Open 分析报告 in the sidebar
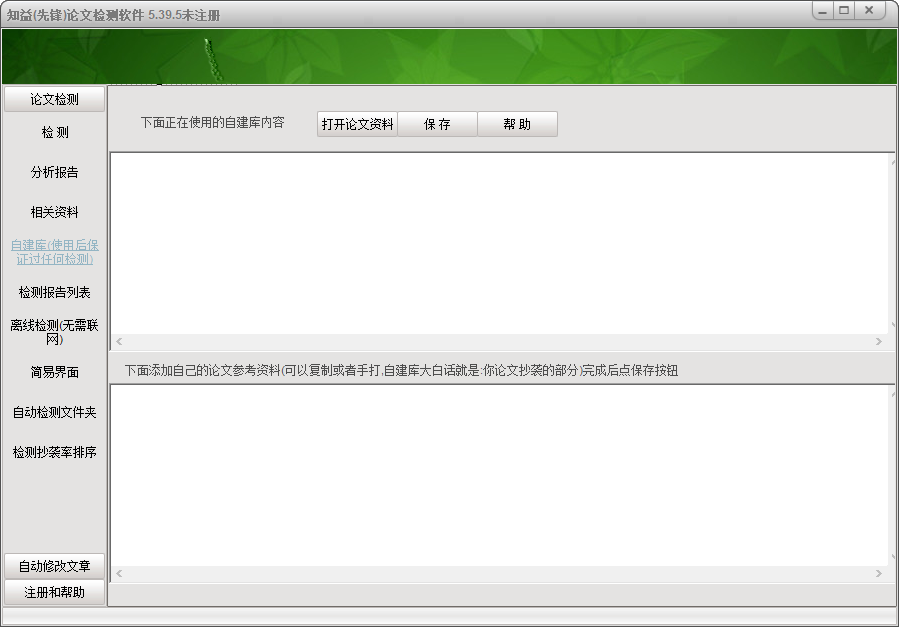The image size is (899, 627). [54, 172]
